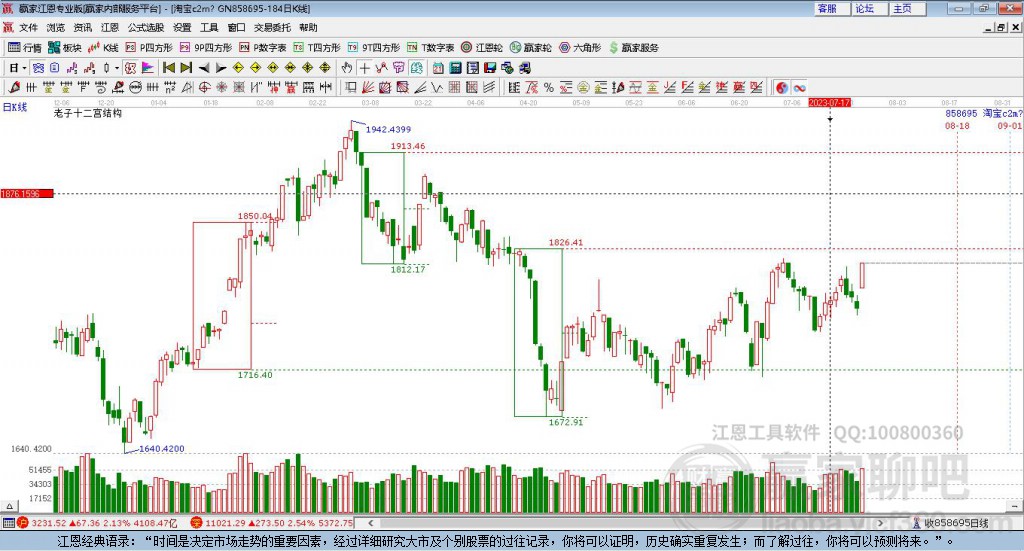Jump to first bar with skip-start arrow
The width and height of the screenshot is (1024, 551).
pyautogui.click(x=168, y=68)
